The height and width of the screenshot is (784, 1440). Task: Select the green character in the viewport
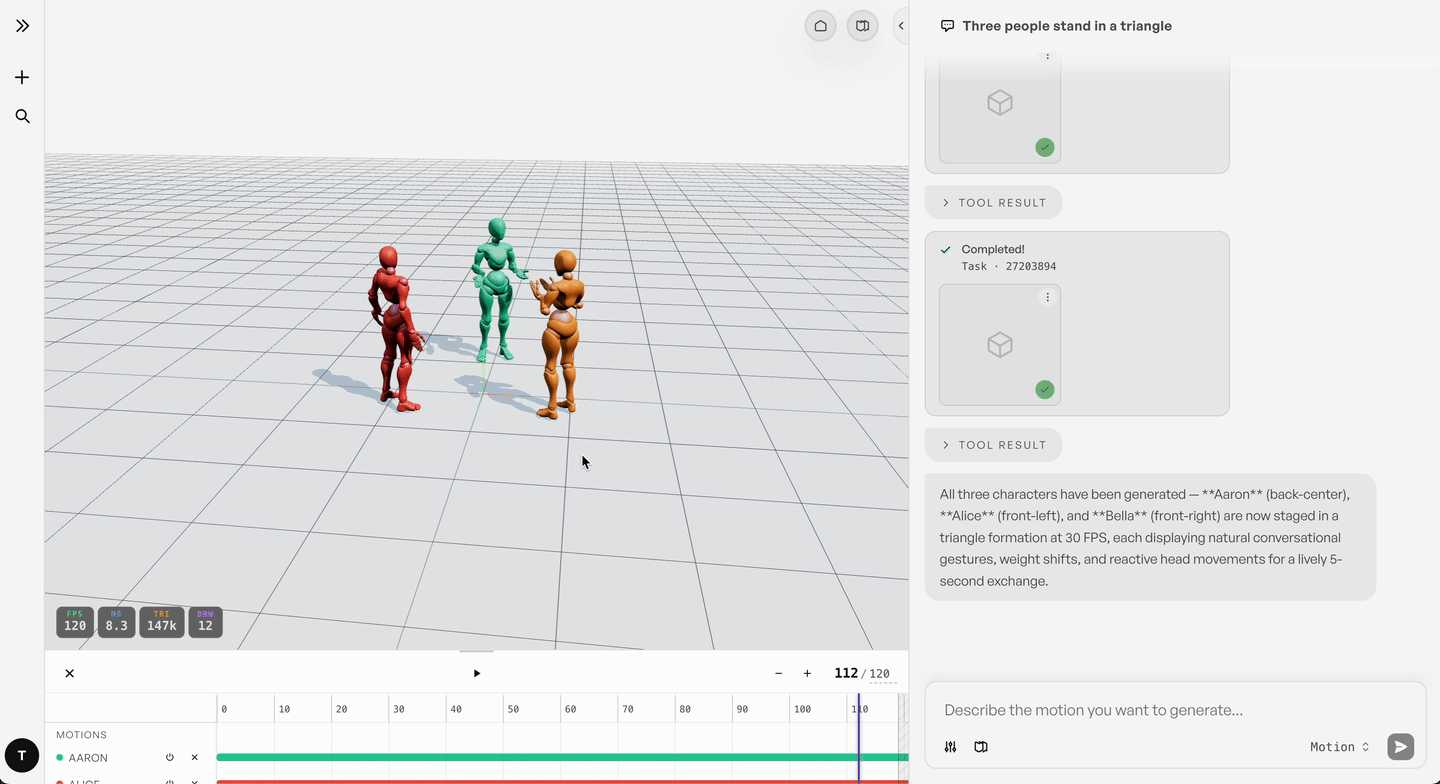tap(495, 288)
